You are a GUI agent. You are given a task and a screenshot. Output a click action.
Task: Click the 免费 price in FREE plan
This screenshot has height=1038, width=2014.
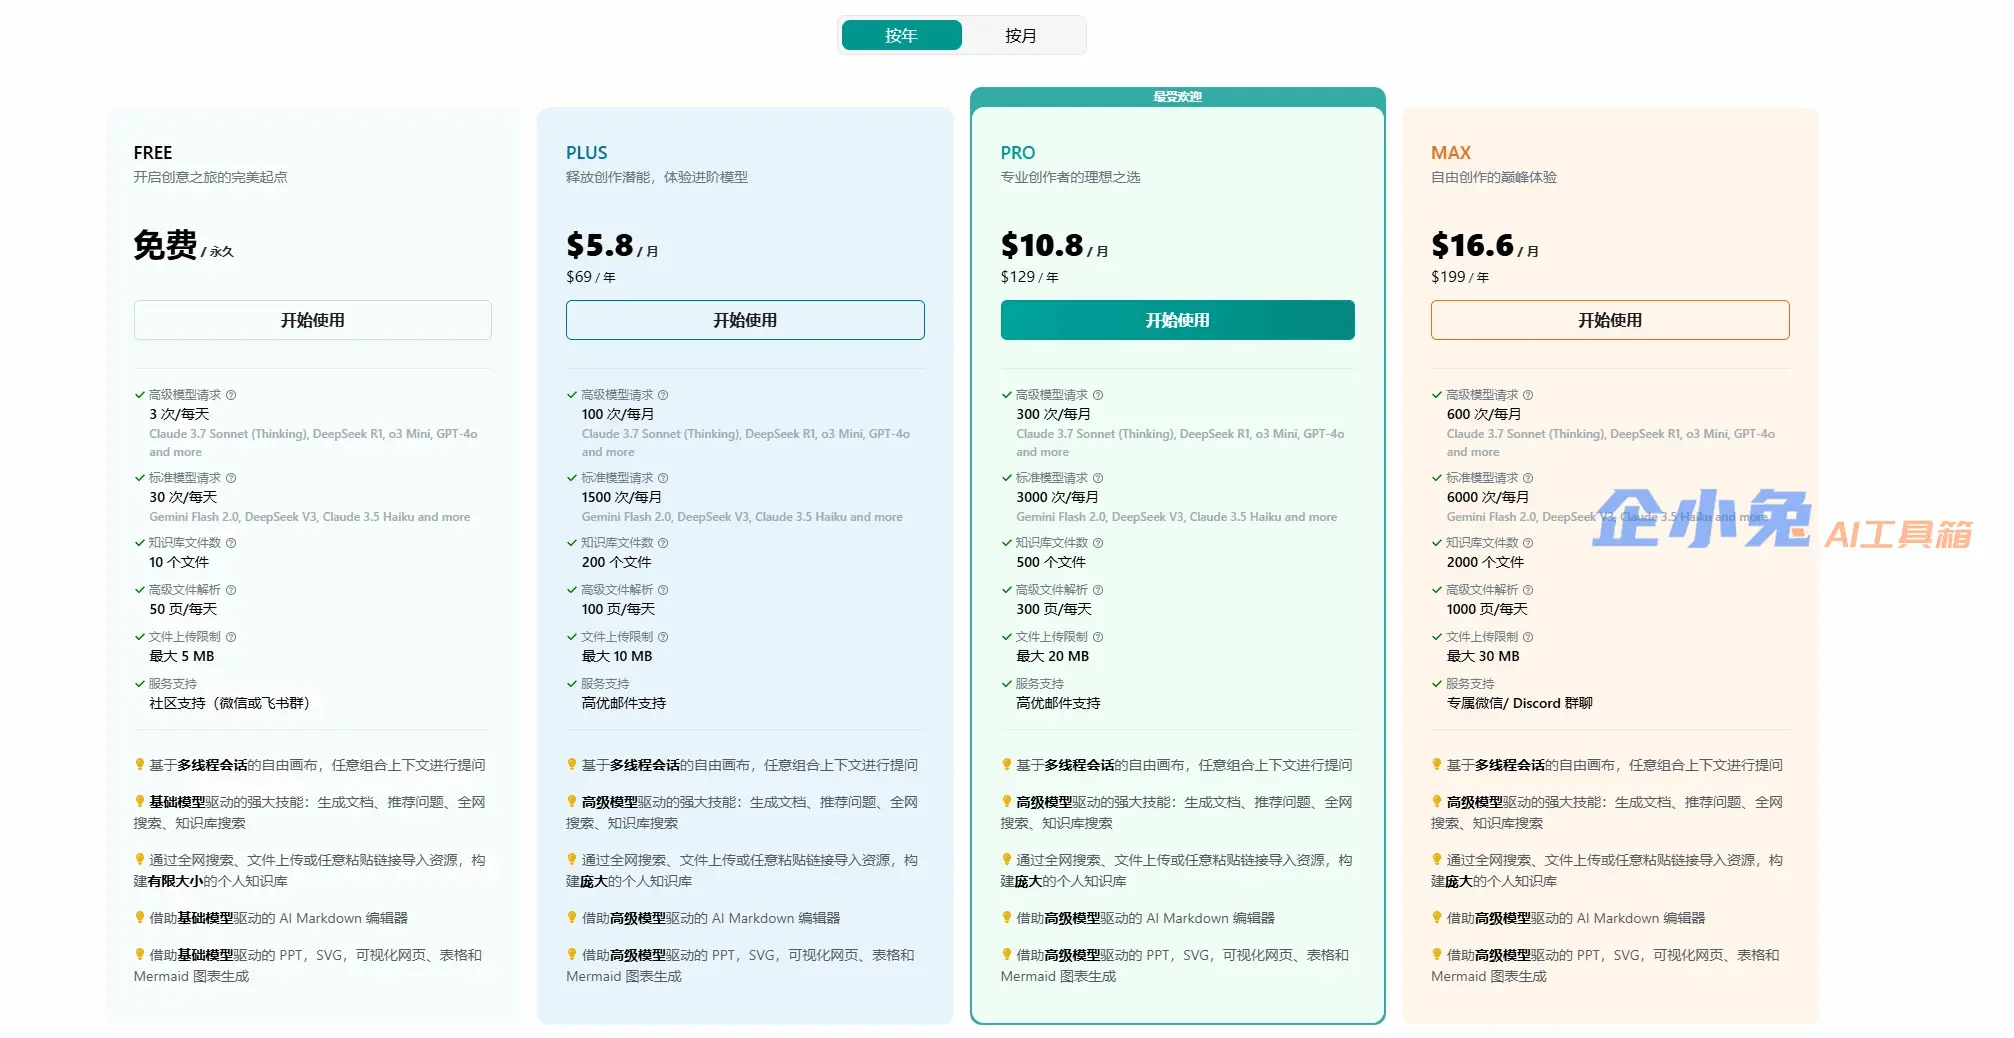point(166,245)
